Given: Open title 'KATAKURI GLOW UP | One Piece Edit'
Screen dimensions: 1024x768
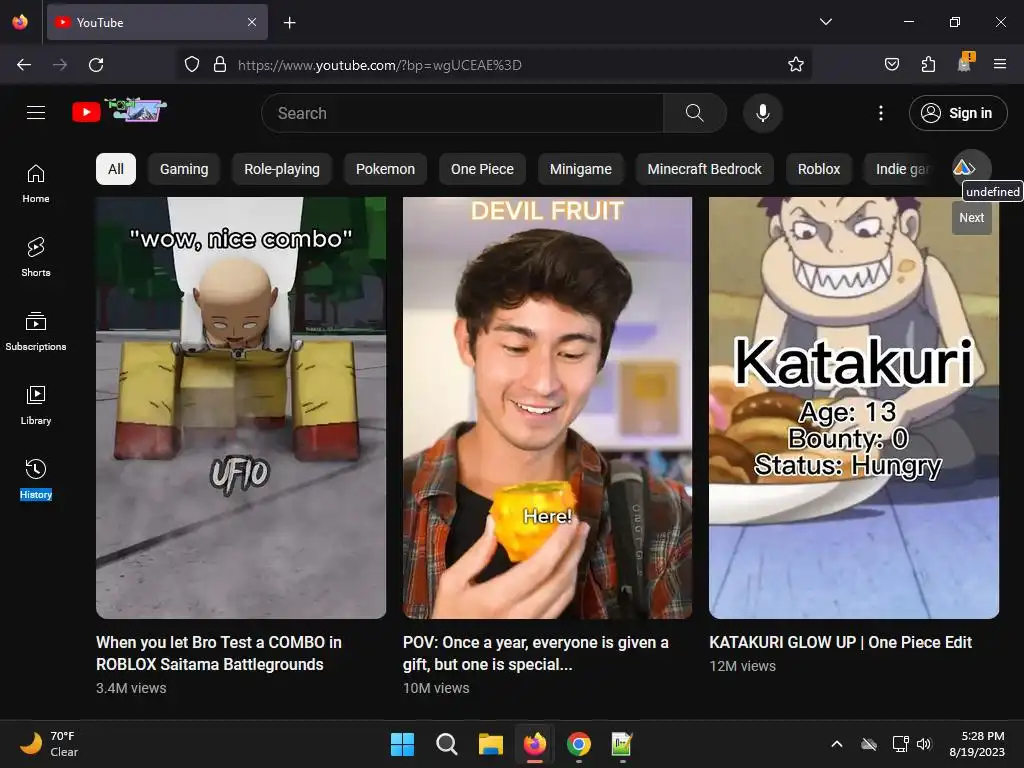Looking at the screenshot, I should click(840, 643).
